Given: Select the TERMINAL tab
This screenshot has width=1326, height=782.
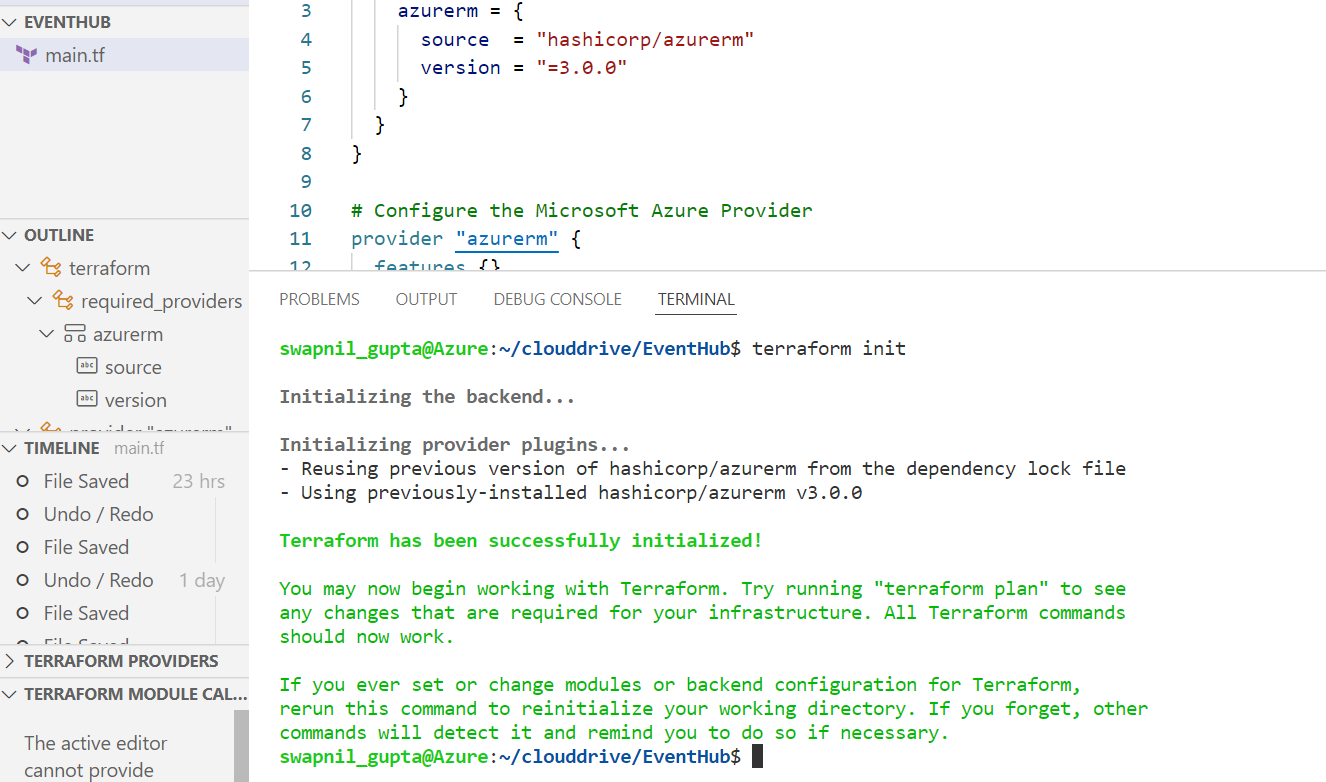Looking at the screenshot, I should 696,299.
